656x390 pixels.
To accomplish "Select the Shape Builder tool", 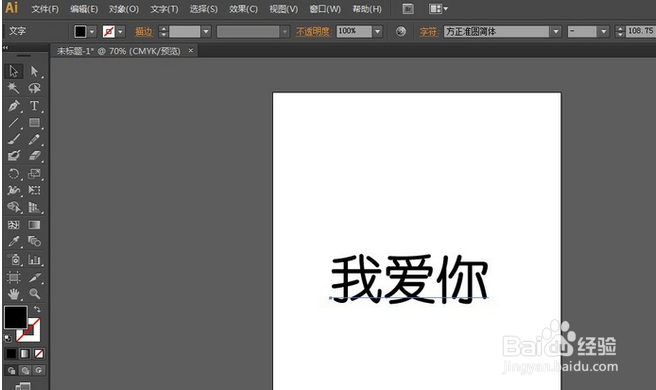I will click(13, 207).
